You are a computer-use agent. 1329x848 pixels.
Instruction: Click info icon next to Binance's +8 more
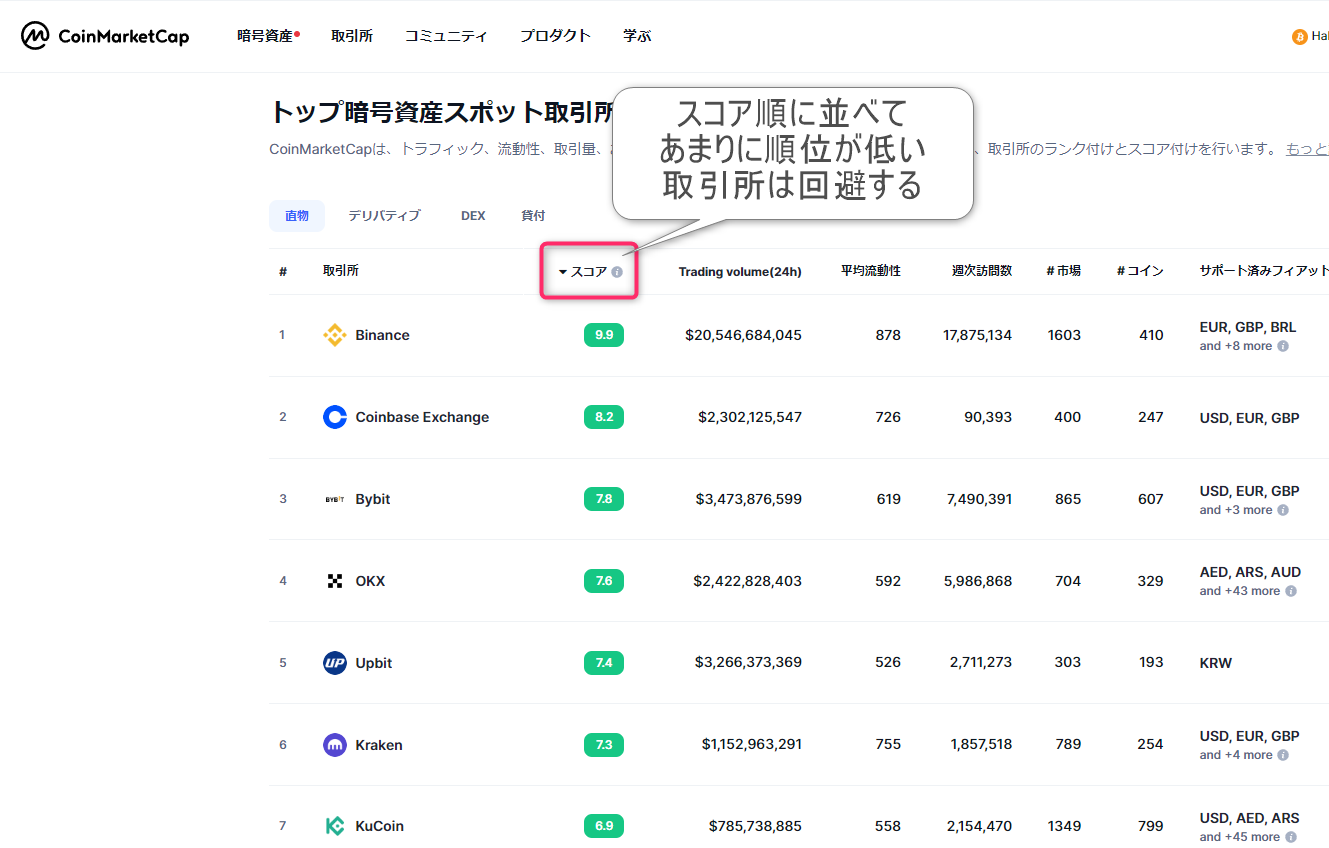point(1283,346)
